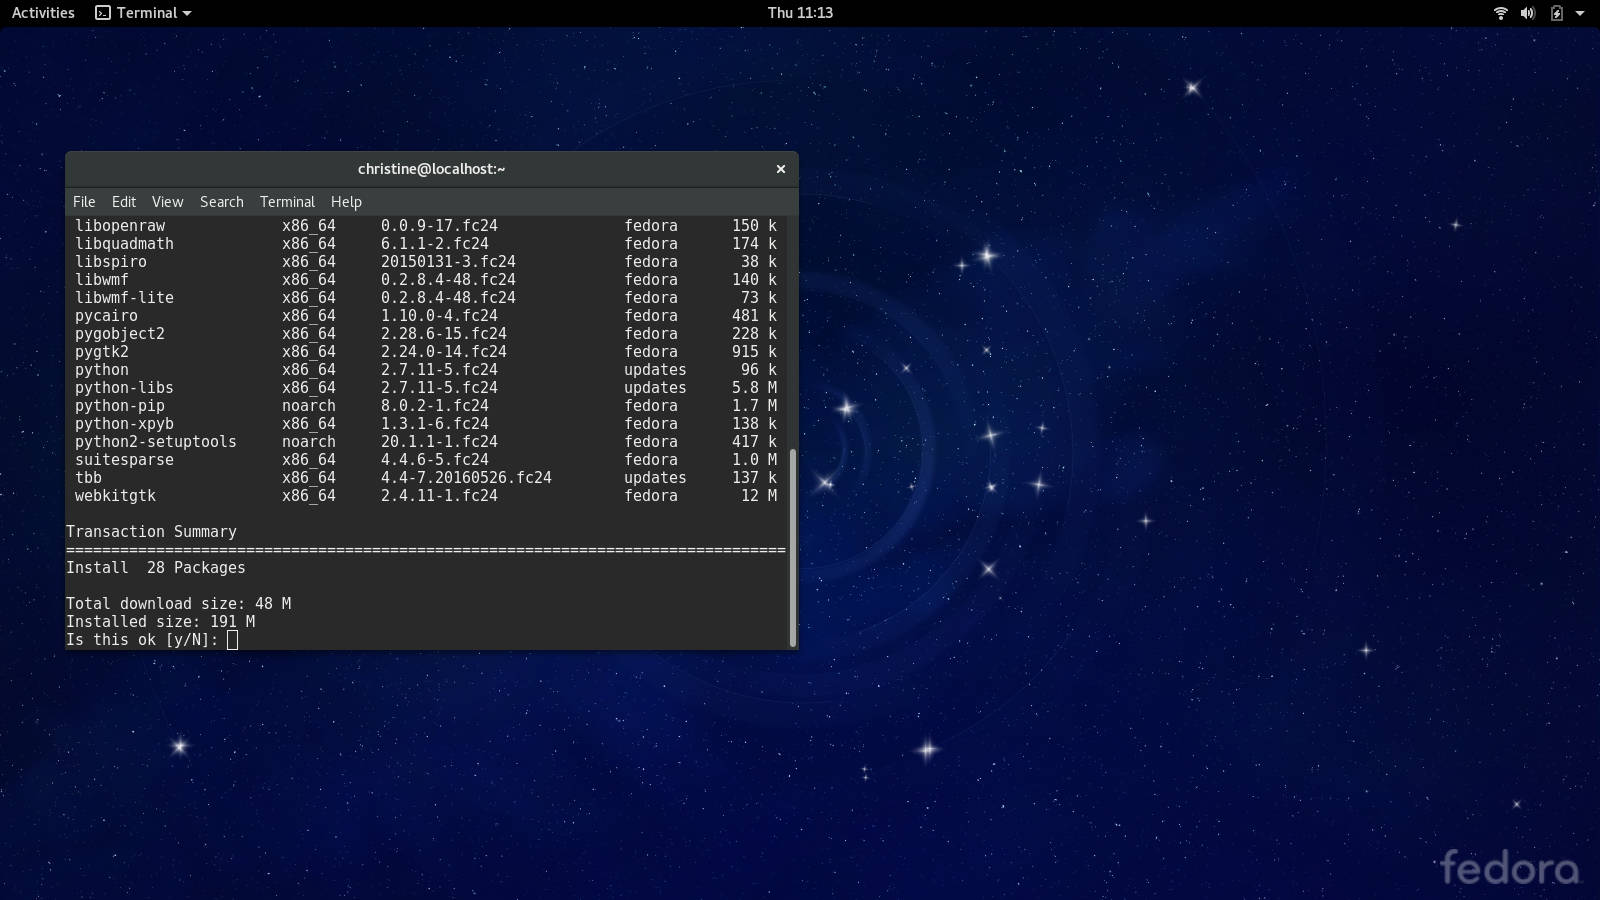The image size is (1600, 900).
Task: Click the package name python-libs
Action: click(x=124, y=388)
